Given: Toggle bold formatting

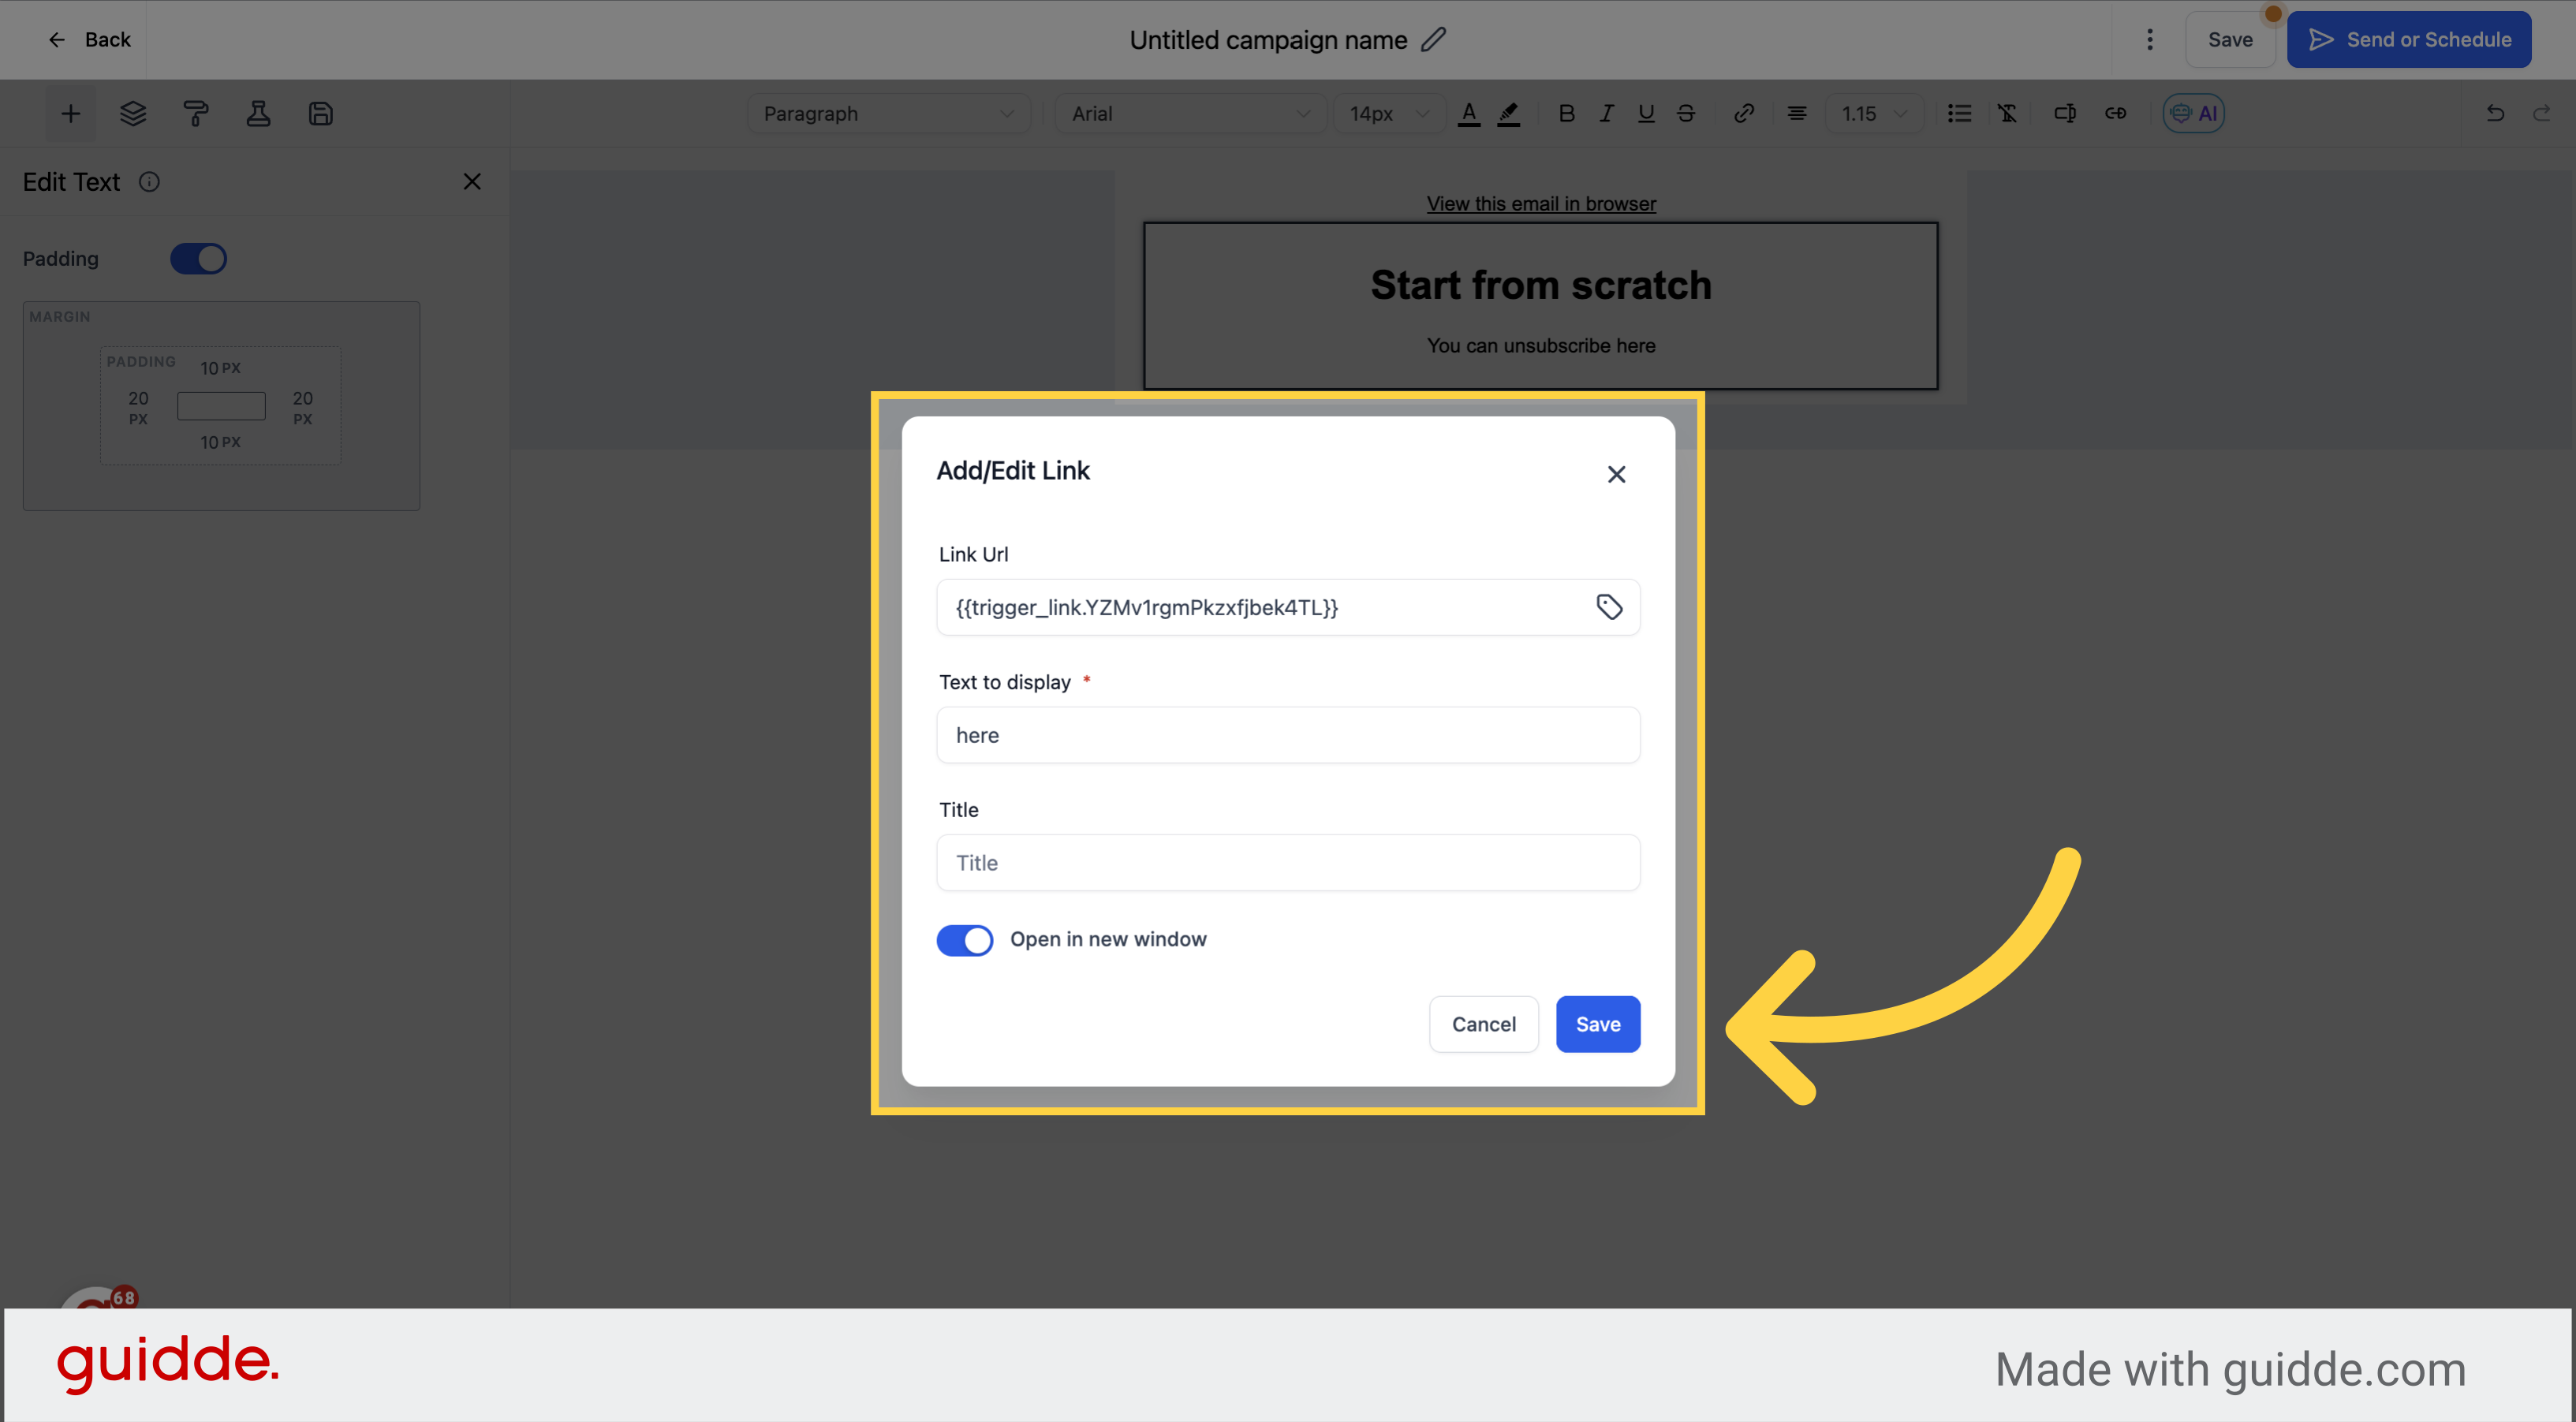Looking at the screenshot, I should click(x=1567, y=114).
